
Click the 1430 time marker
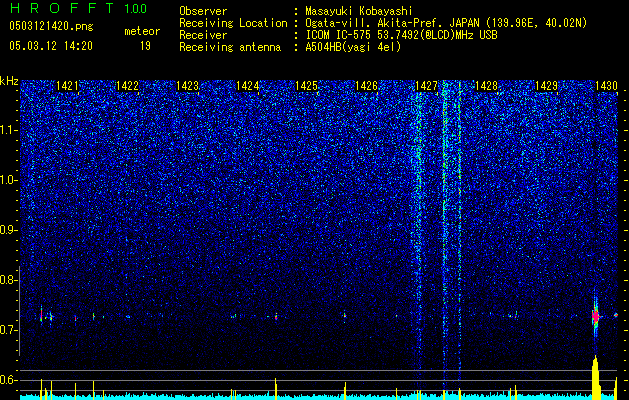pos(606,86)
